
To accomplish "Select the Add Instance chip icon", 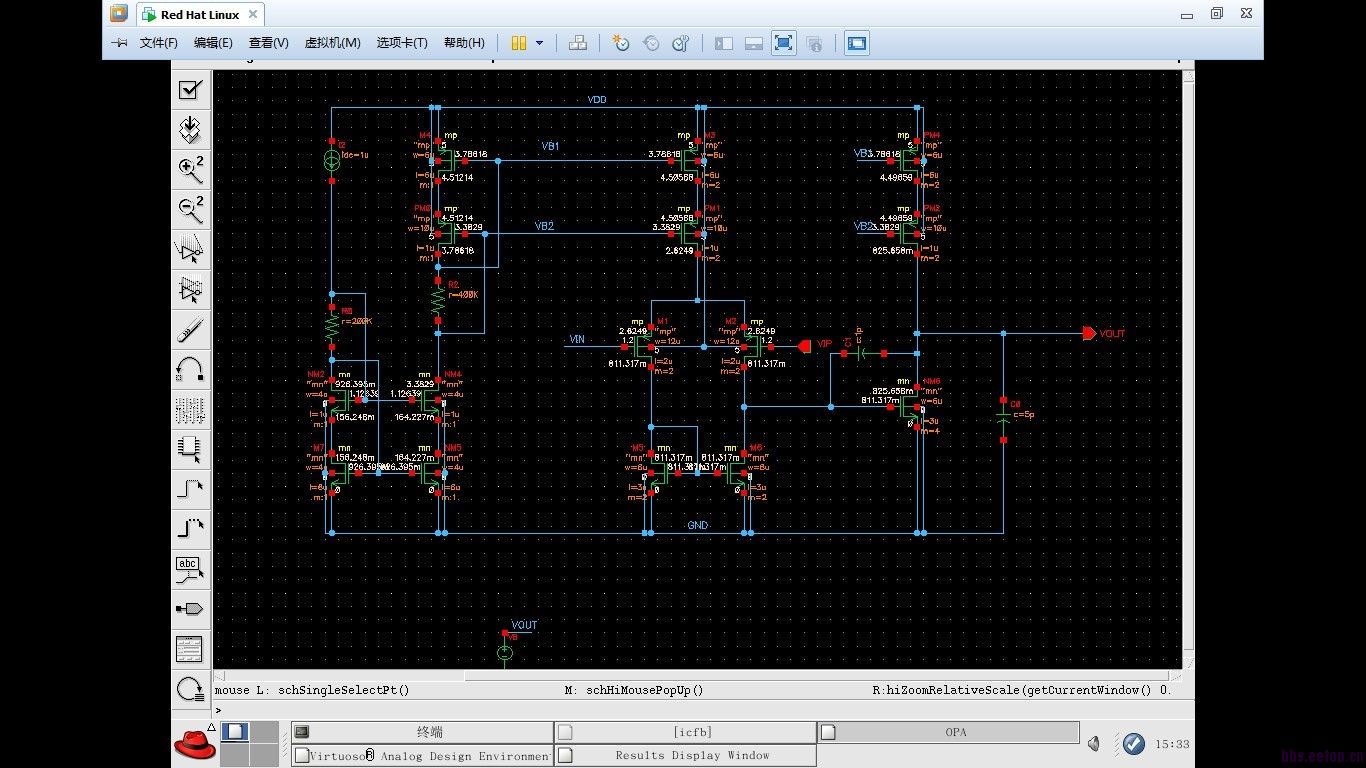I will [x=190, y=449].
